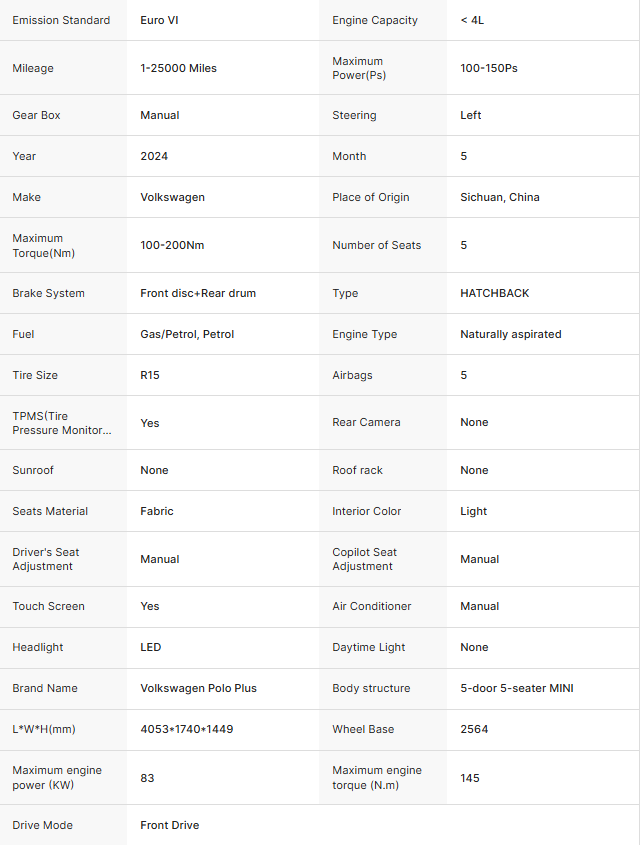Click the 1-25000 Miles value
641x845 pixels.
[178, 68]
